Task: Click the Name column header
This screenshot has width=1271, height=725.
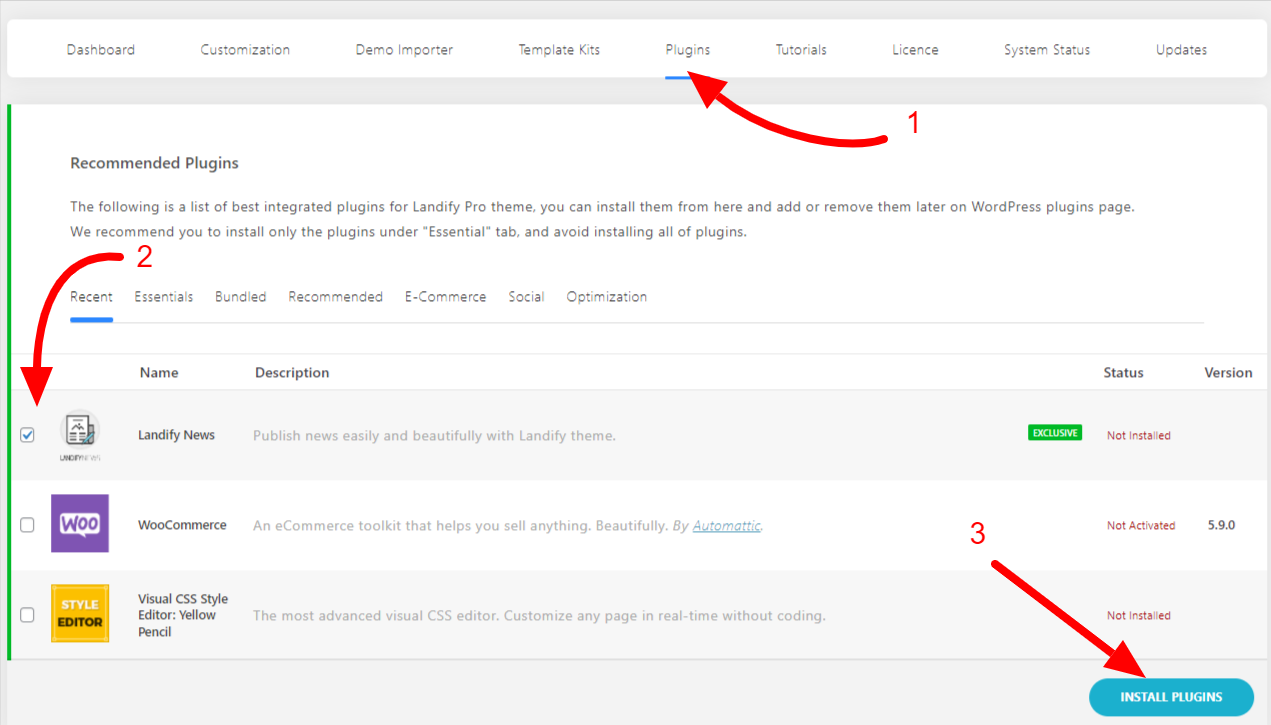Action: pos(159,373)
